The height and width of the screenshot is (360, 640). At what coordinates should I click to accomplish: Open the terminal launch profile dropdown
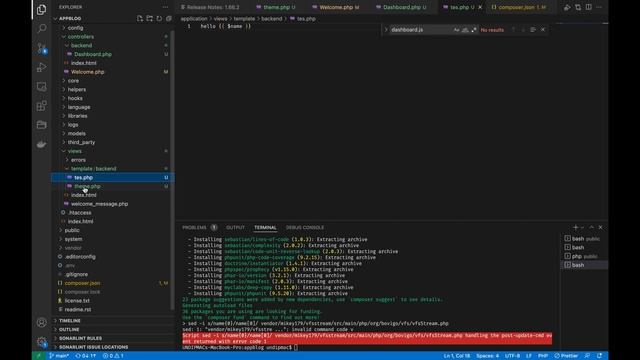582,227
